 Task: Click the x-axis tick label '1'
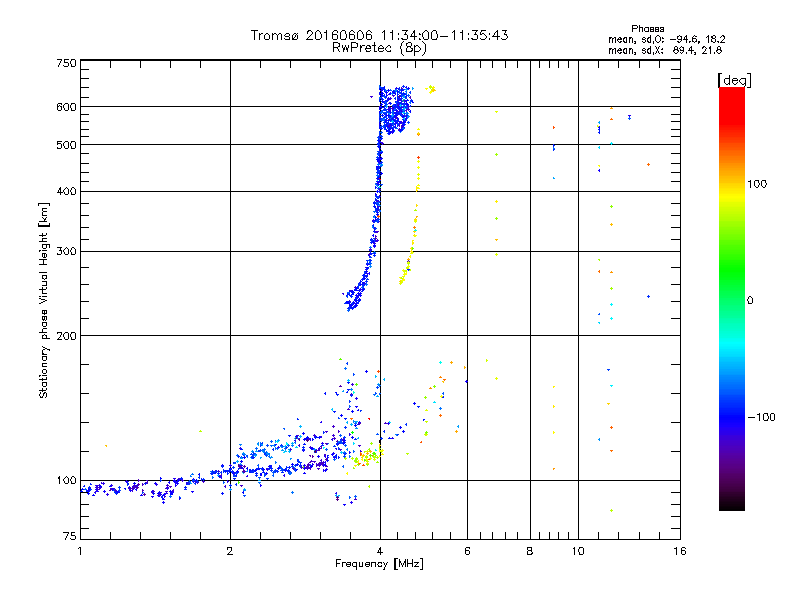click(80, 551)
